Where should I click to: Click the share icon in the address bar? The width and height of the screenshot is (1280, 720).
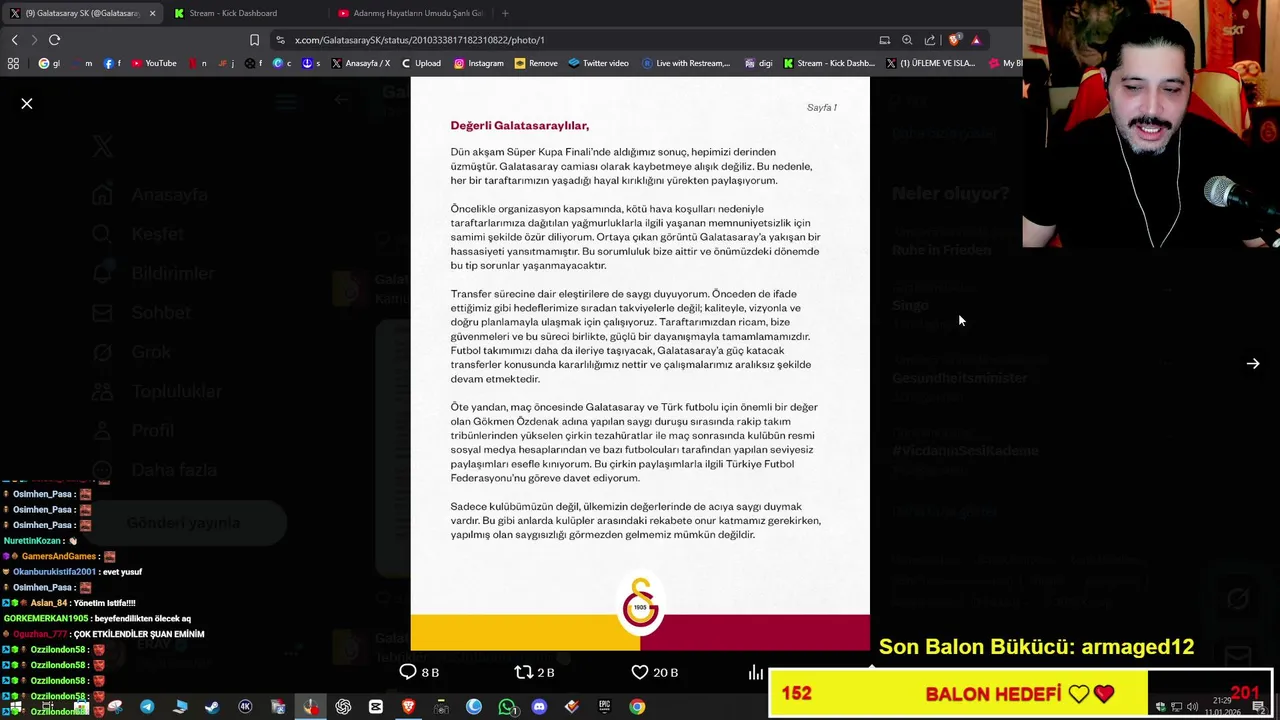pos(930,40)
